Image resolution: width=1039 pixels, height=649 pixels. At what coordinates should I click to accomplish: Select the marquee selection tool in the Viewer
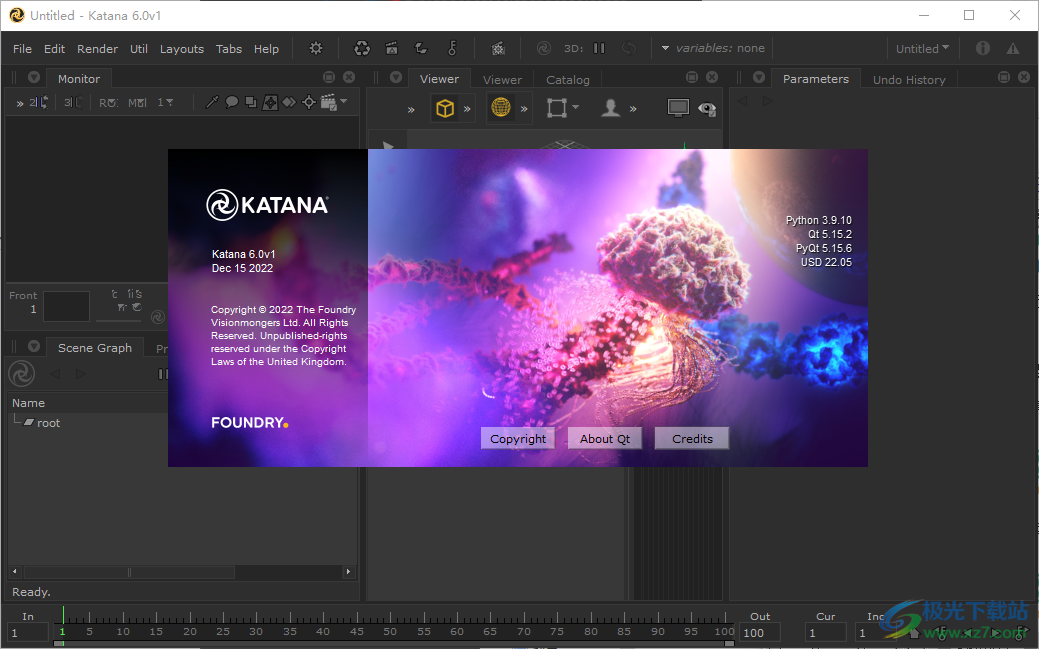555,108
